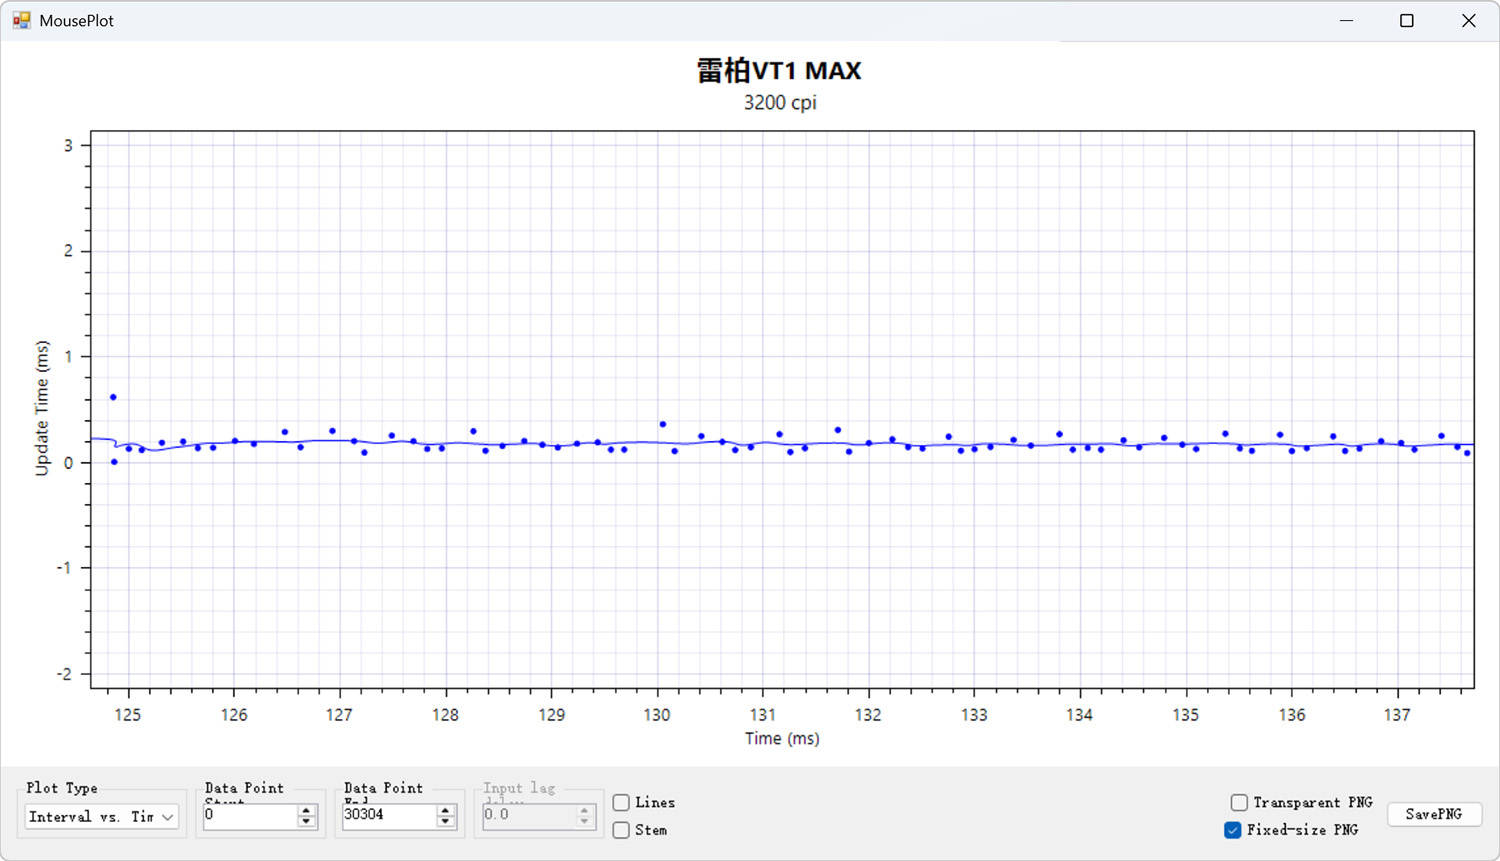Enable the Transparent PNG checkbox

tap(1239, 803)
